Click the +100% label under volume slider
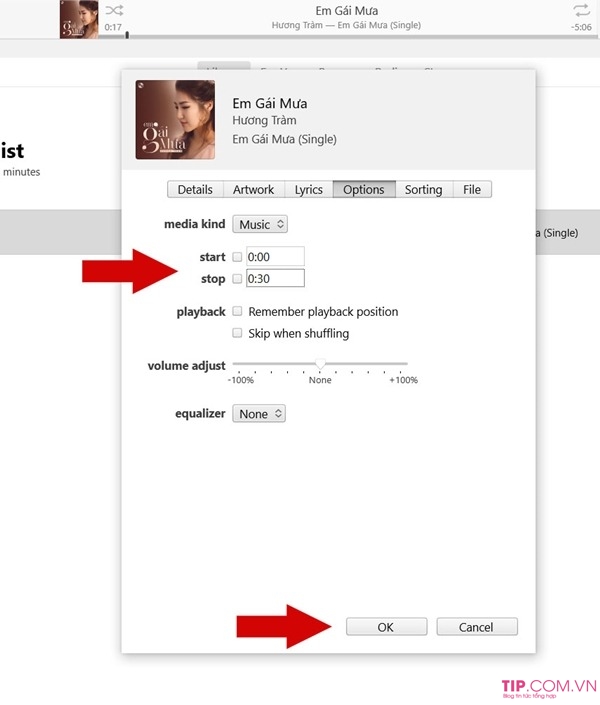The height and width of the screenshot is (705, 600). tap(403, 380)
